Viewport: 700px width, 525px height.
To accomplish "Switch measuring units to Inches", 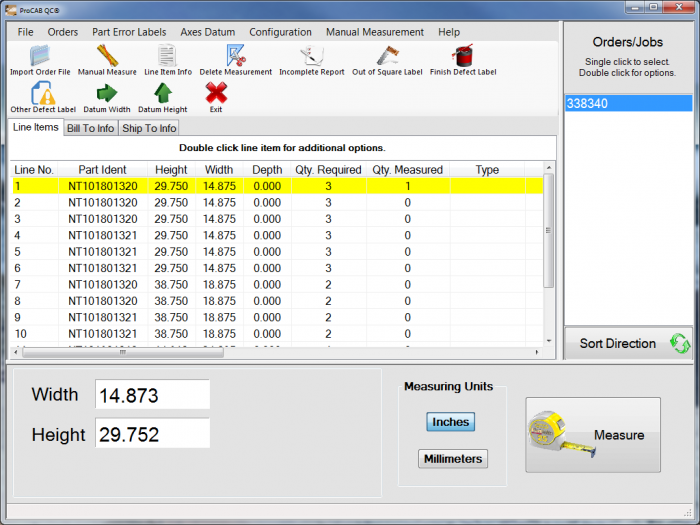I will [450, 422].
